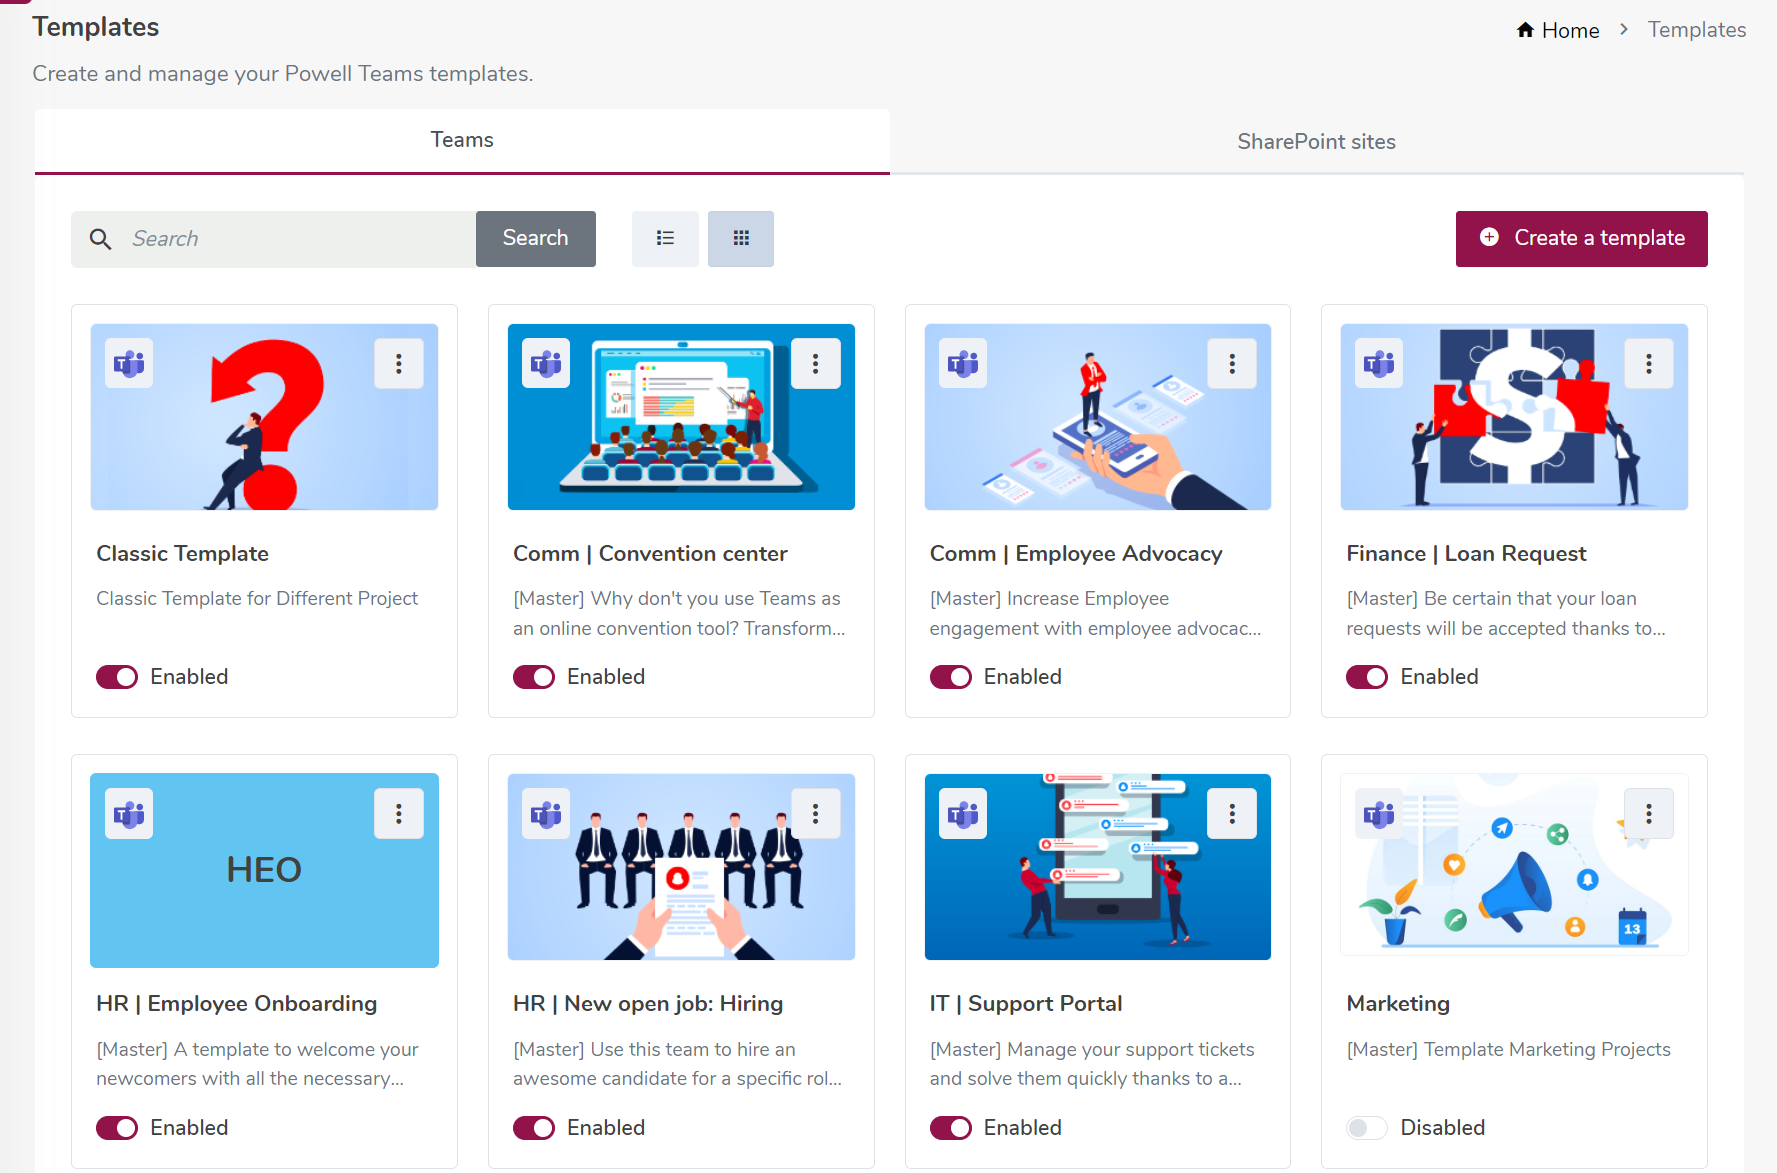Click Teams logo on Finance Loan Request card
Viewport: 1777px width, 1173px height.
click(x=1379, y=364)
